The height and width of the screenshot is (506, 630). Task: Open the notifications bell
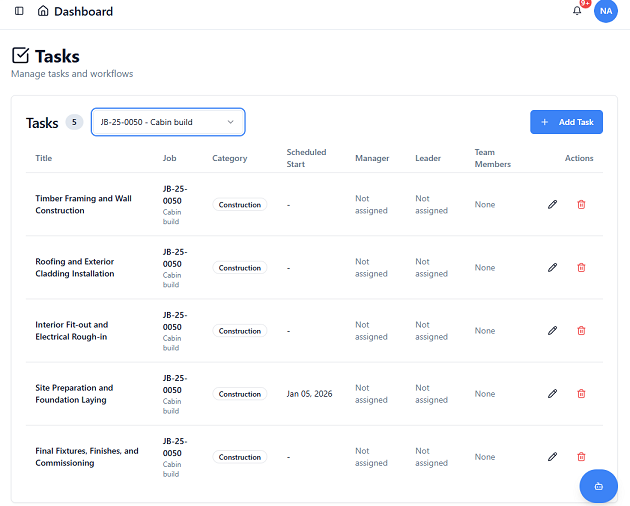577,11
